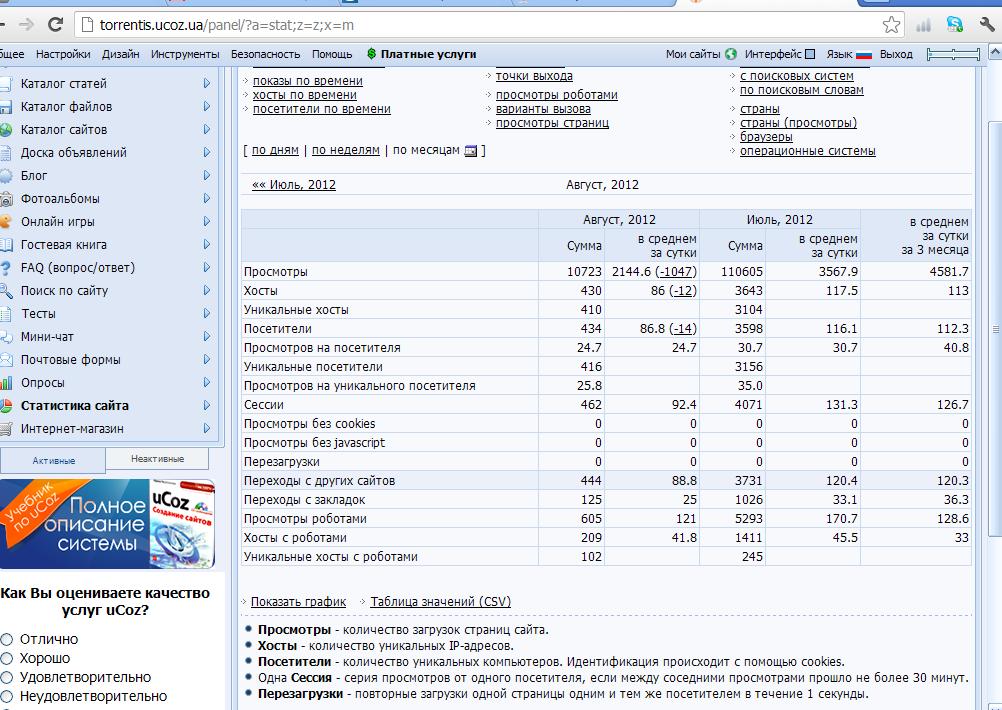Select the 'Хорошо' rating option

tap(7, 658)
